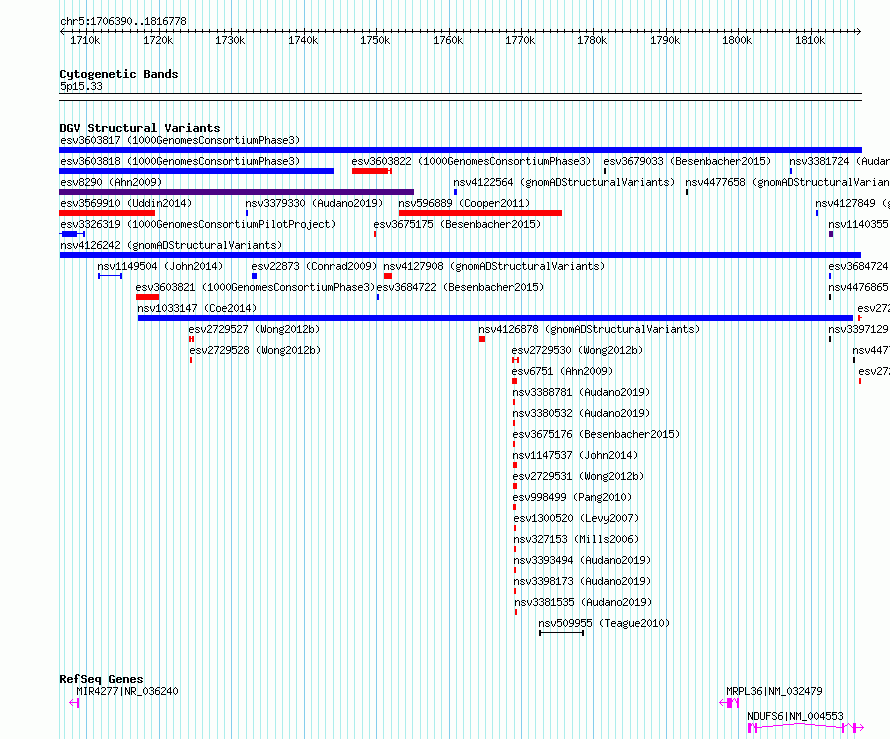Open the esv8290 (Ahn2009) purple bar
Screen dimensions: 890x739
pos(237,192)
